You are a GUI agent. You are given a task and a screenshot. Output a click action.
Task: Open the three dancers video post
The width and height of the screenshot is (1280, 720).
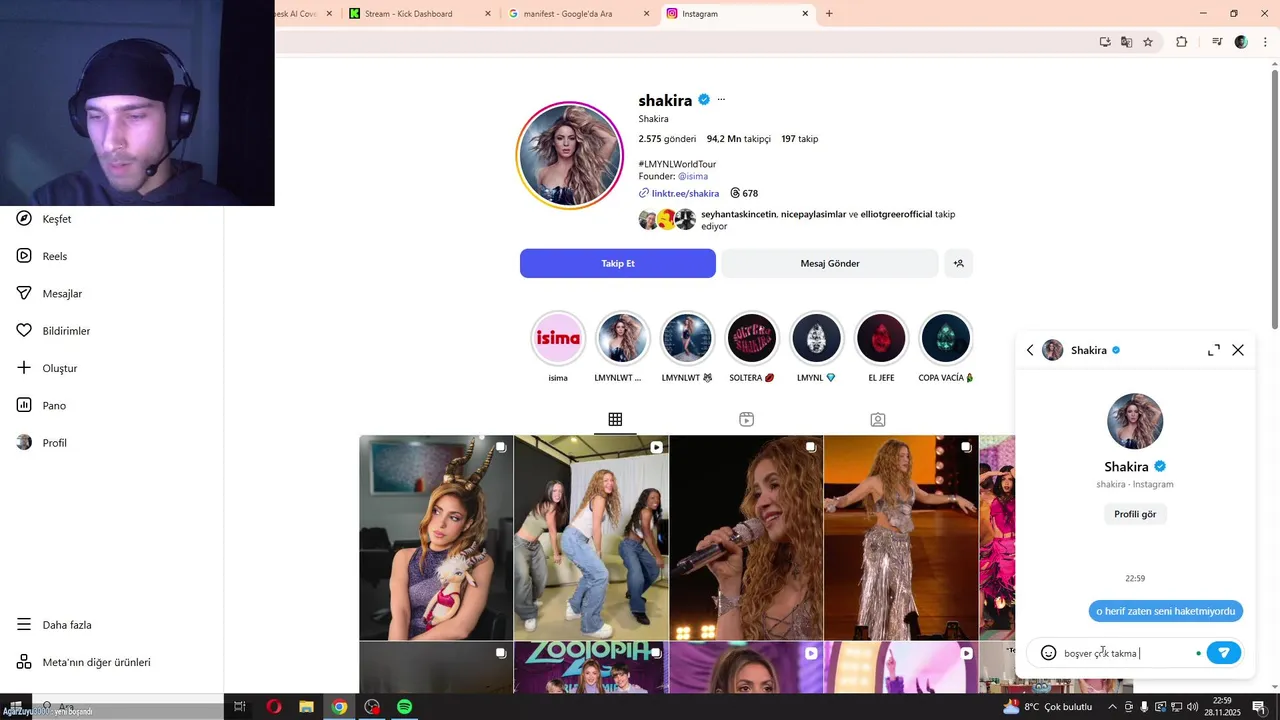click(591, 538)
